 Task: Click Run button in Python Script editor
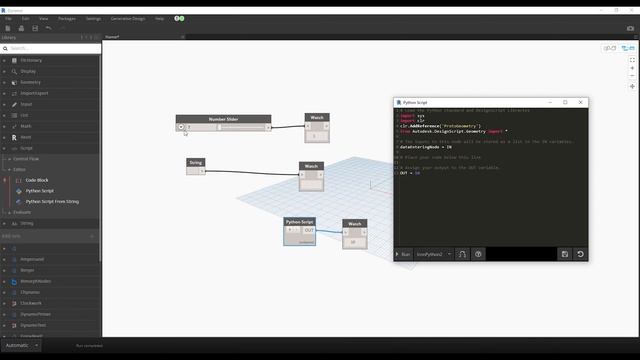(403, 254)
